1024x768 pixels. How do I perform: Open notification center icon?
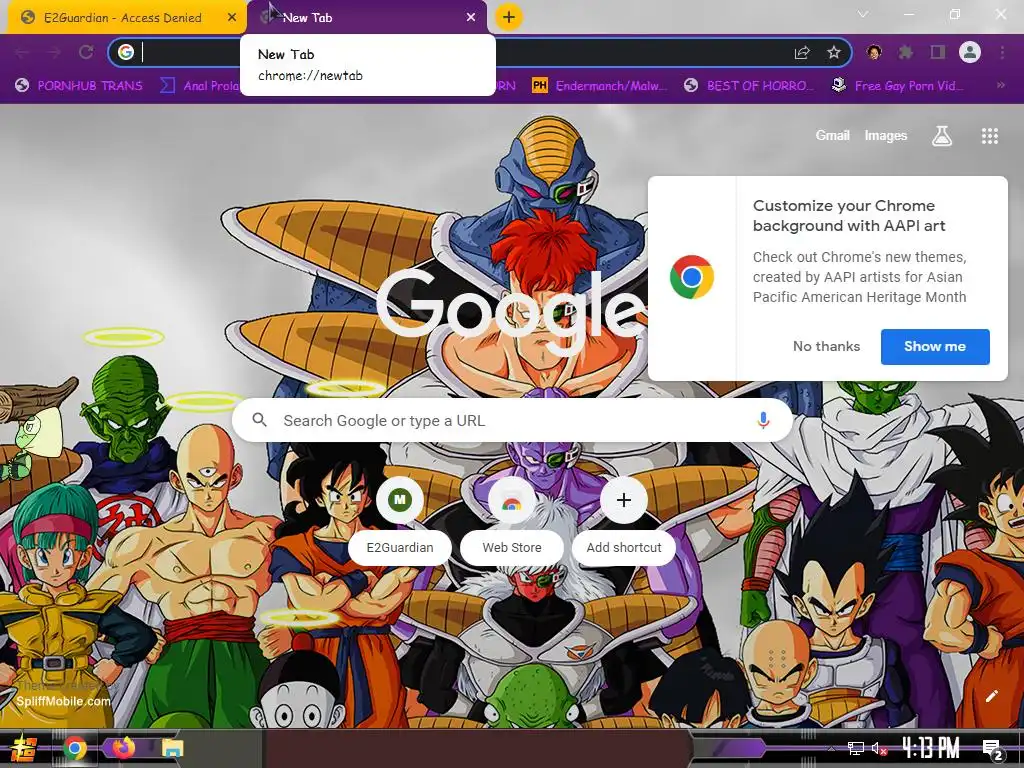pos(992,749)
